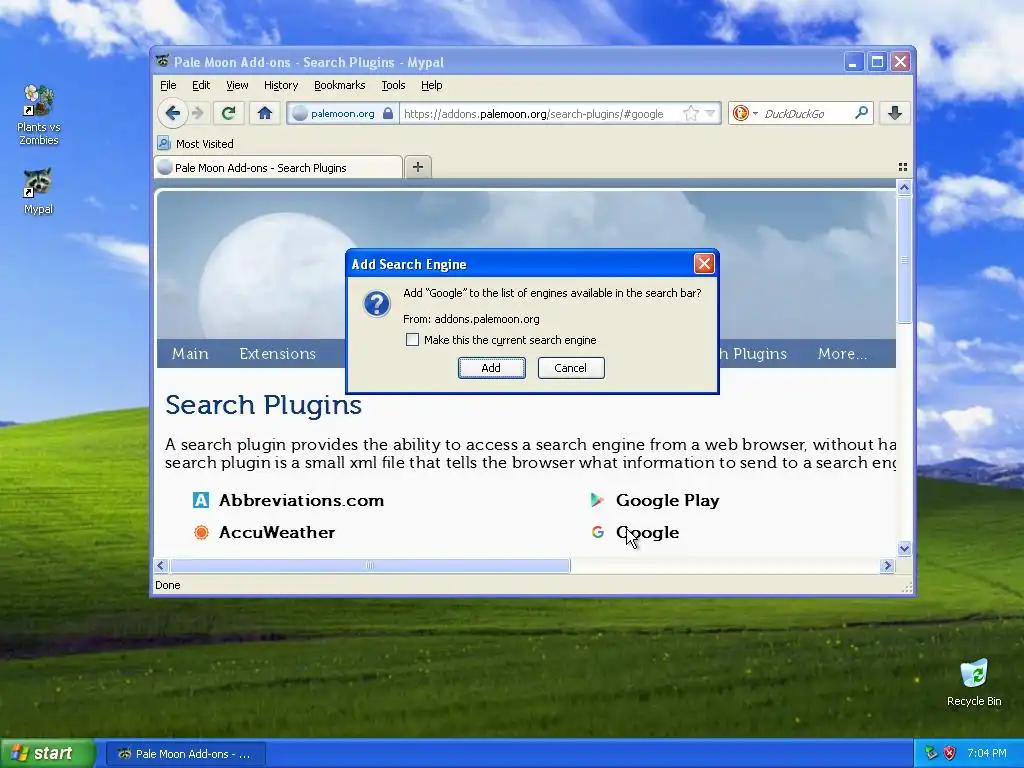Viewport: 1024px width, 768px height.
Task: Click the horizontal scrollbar left arrow
Action: click(x=161, y=566)
